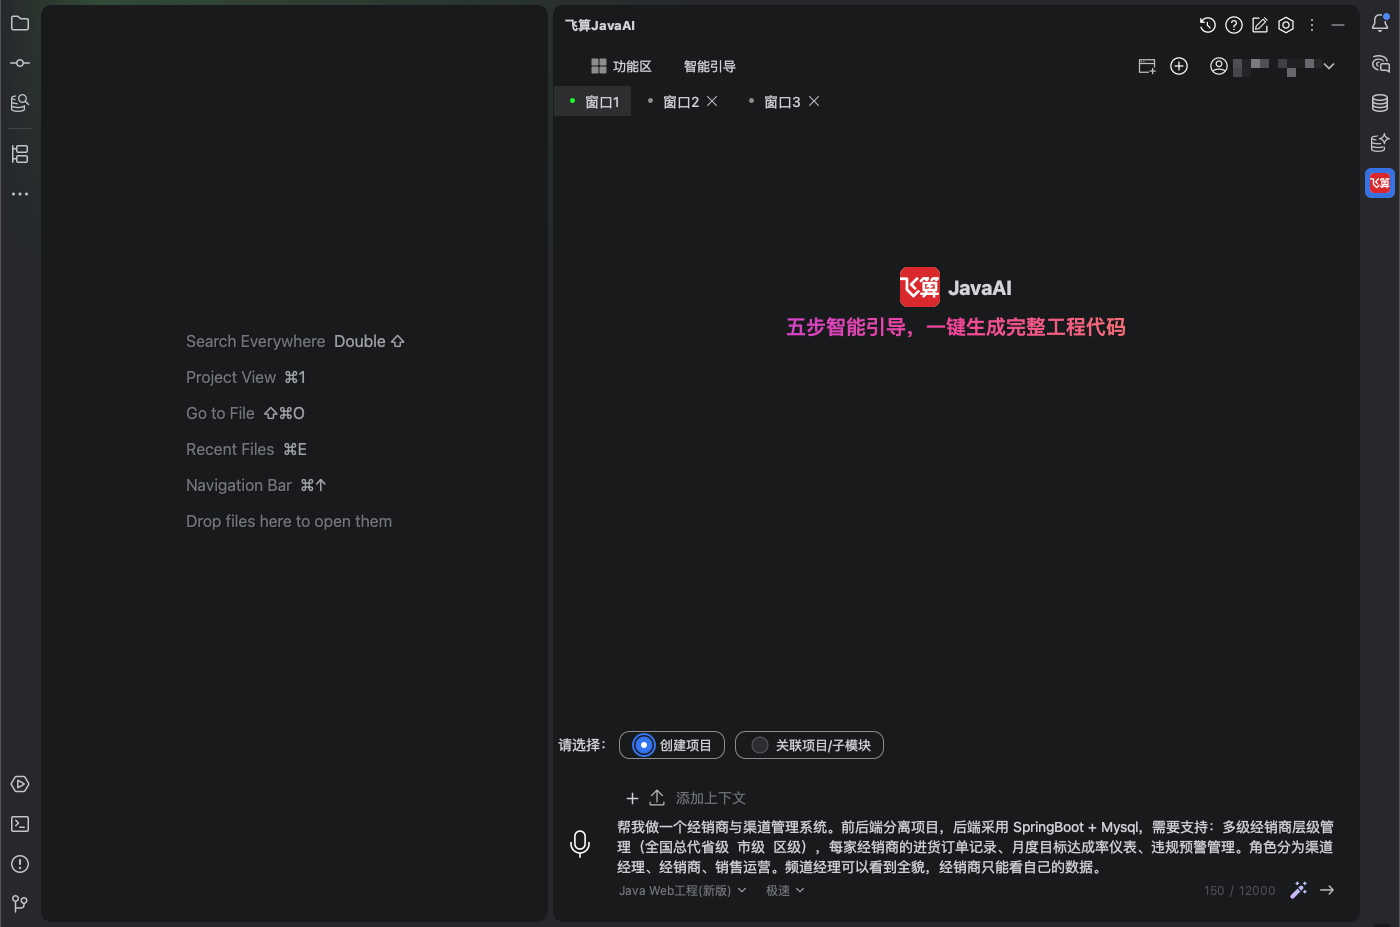The image size is (1400, 927).
Task: Open the Problems tool window
Action: coord(20,864)
